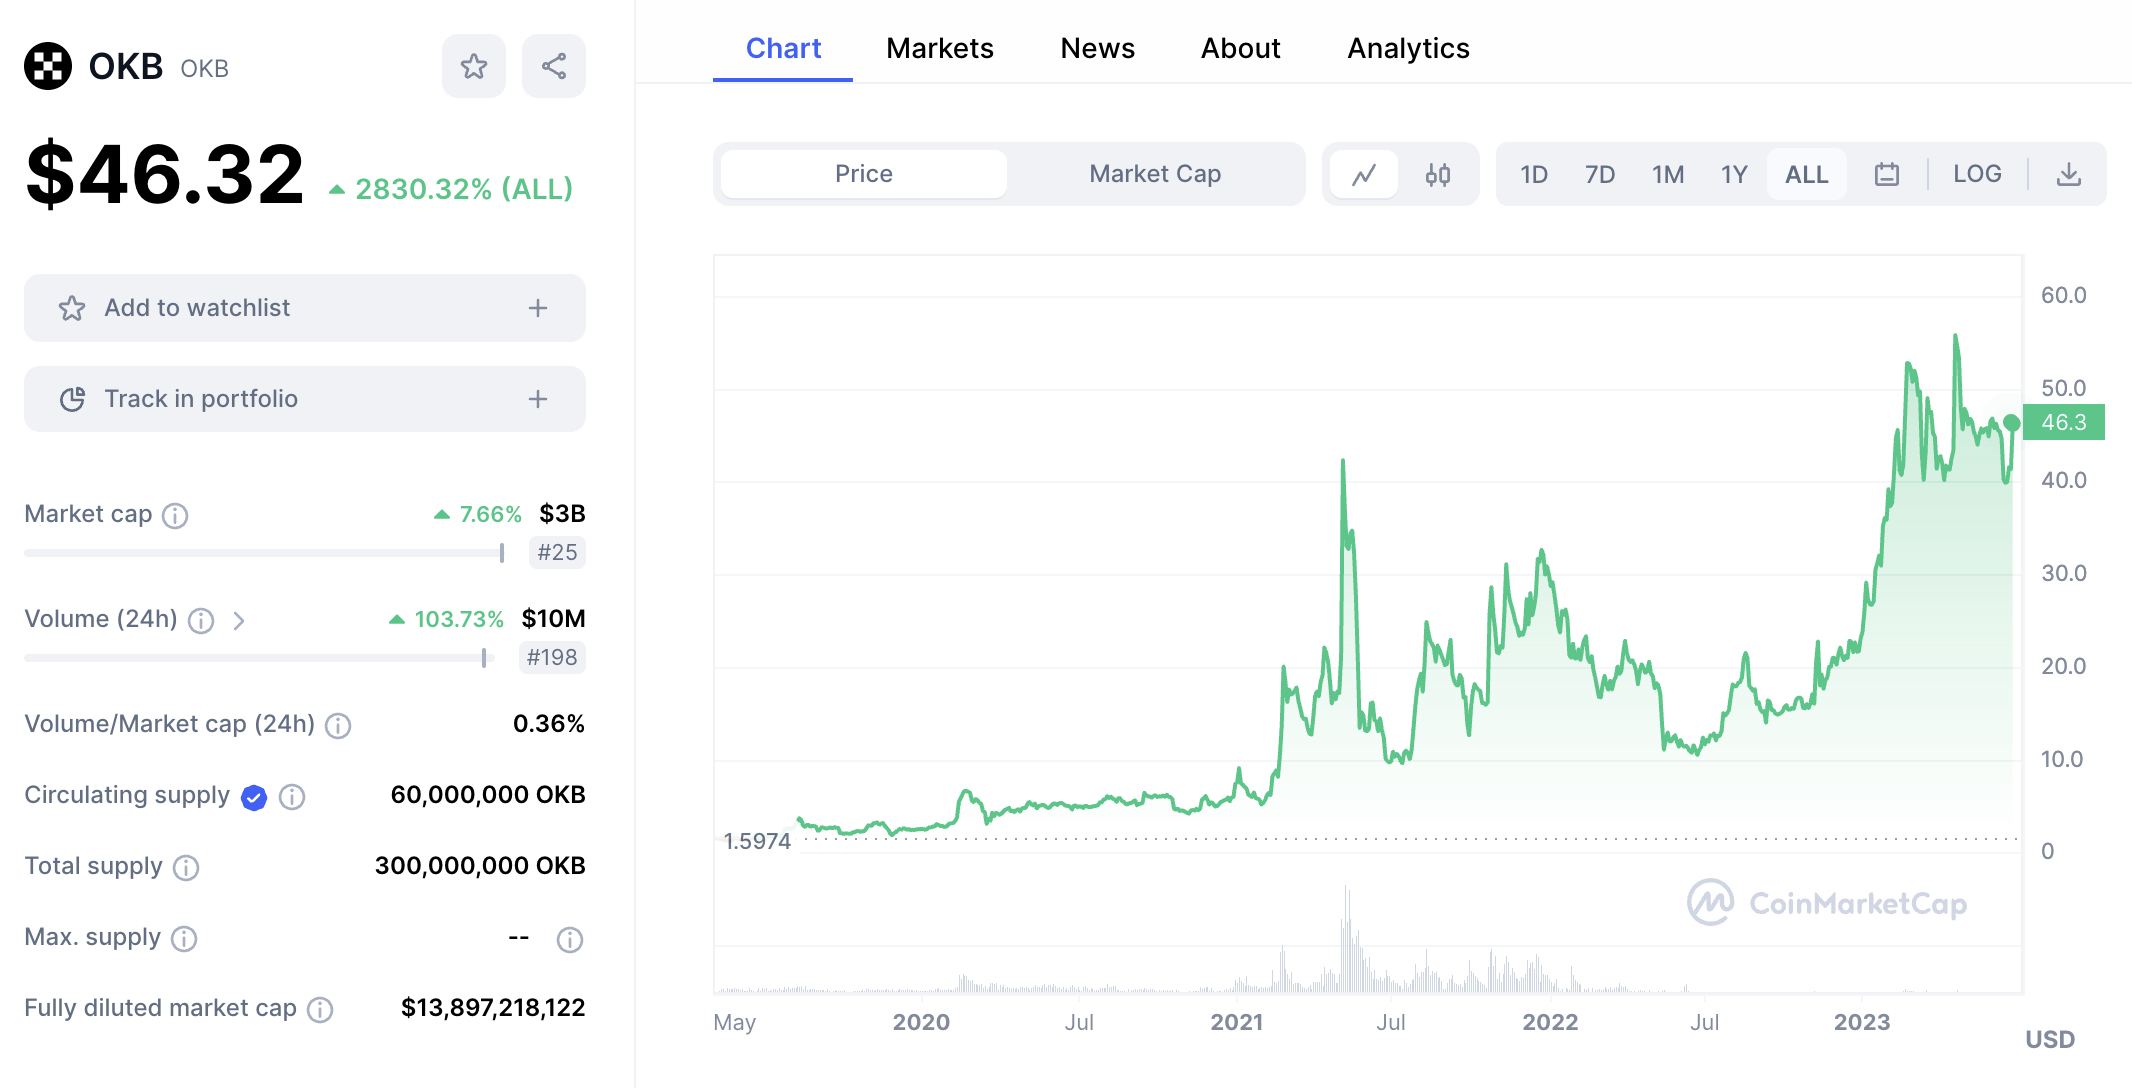Select the Market Cap chart toggle
Image resolution: width=2132 pixels, height=1088 pixels.
(x=1155, y=174)
